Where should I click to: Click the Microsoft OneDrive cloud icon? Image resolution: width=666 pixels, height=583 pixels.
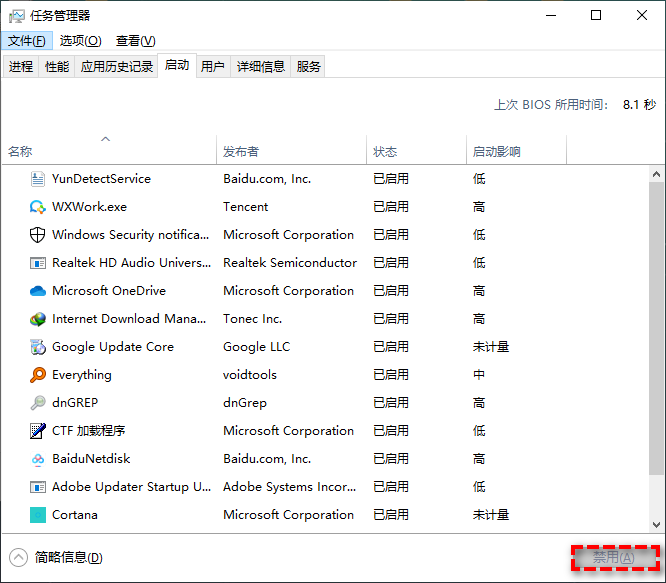(37, 291)
